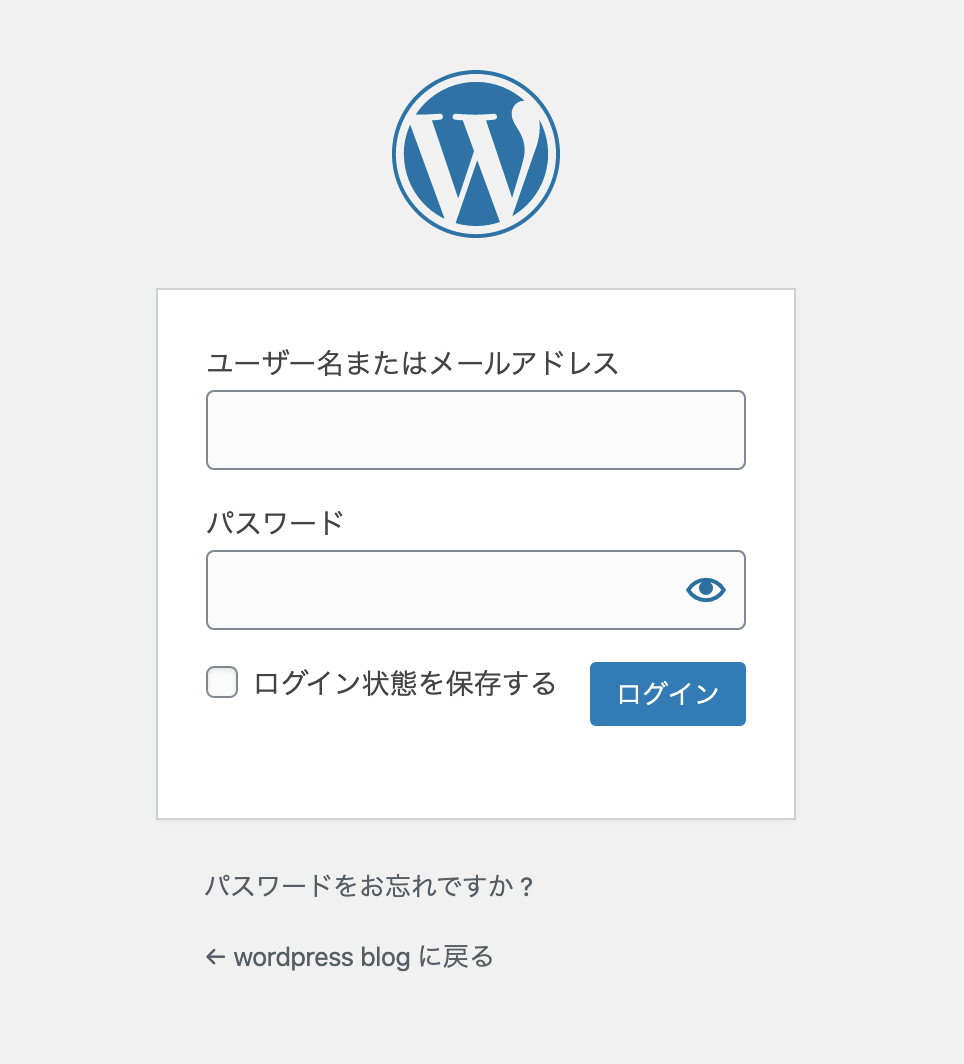Focus the empty username box above パスワード
This screenshot has height=1064, width=964.
tap(476, 430)
